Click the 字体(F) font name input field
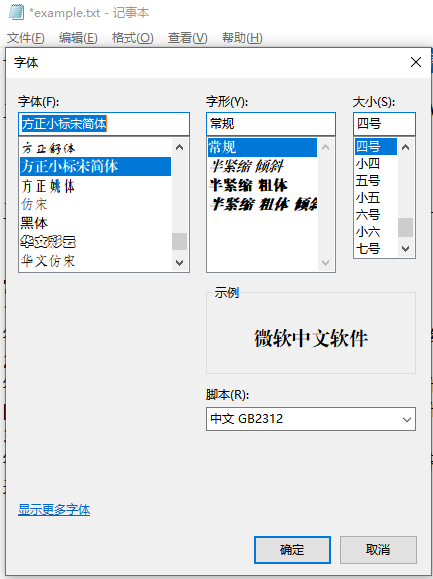This screenshot has width=433, height=579. [x=104, y=124]
